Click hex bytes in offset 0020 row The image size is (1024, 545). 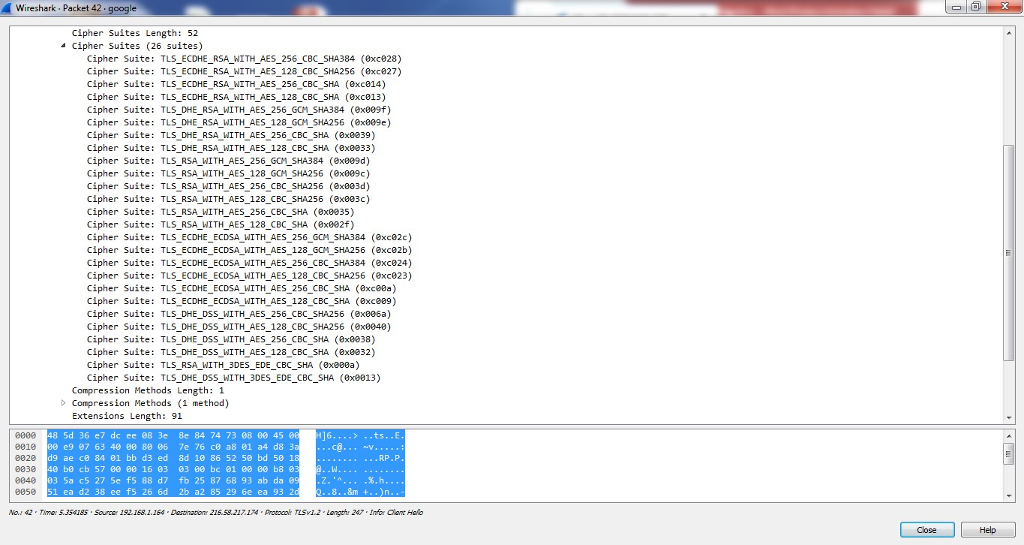coord(173,458)
